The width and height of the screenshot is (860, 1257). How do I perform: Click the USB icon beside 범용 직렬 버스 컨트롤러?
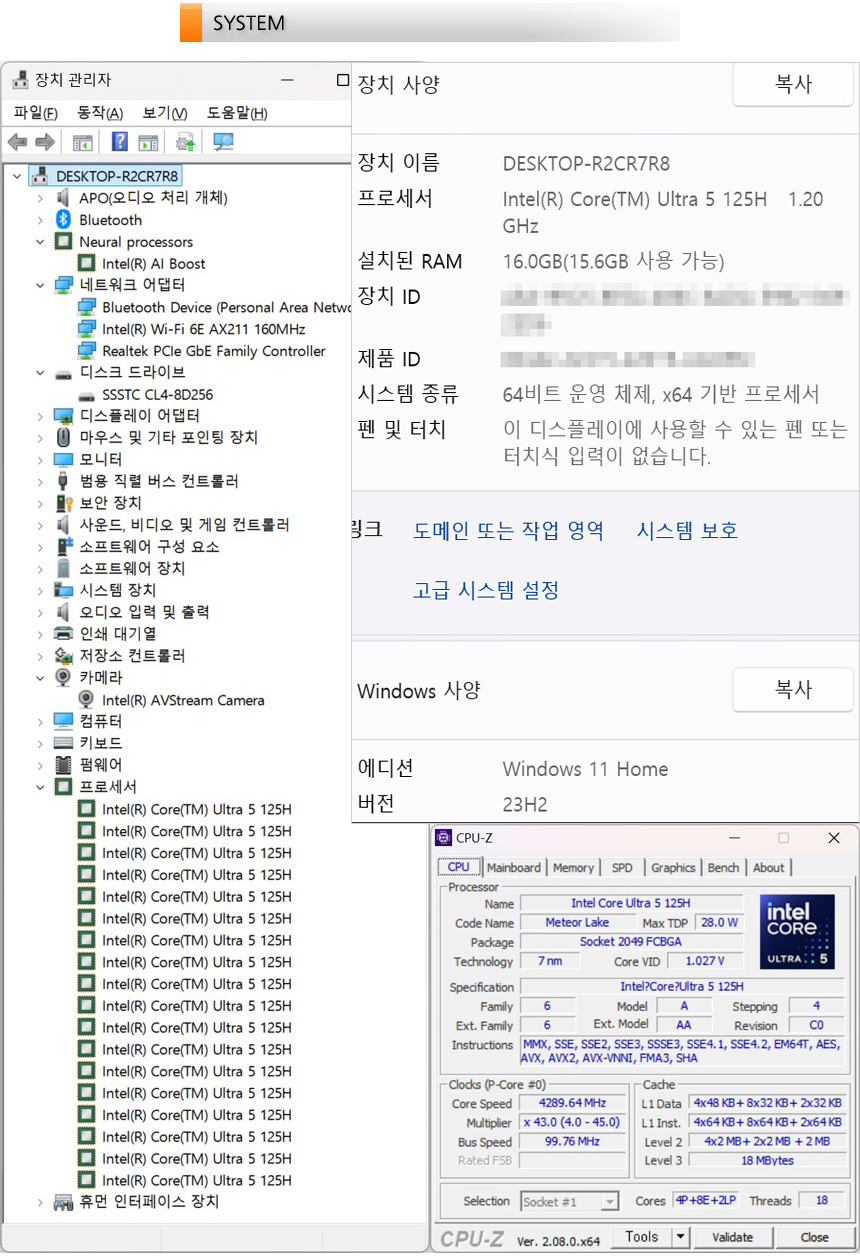pyautogui.click(x=63, y=482)
